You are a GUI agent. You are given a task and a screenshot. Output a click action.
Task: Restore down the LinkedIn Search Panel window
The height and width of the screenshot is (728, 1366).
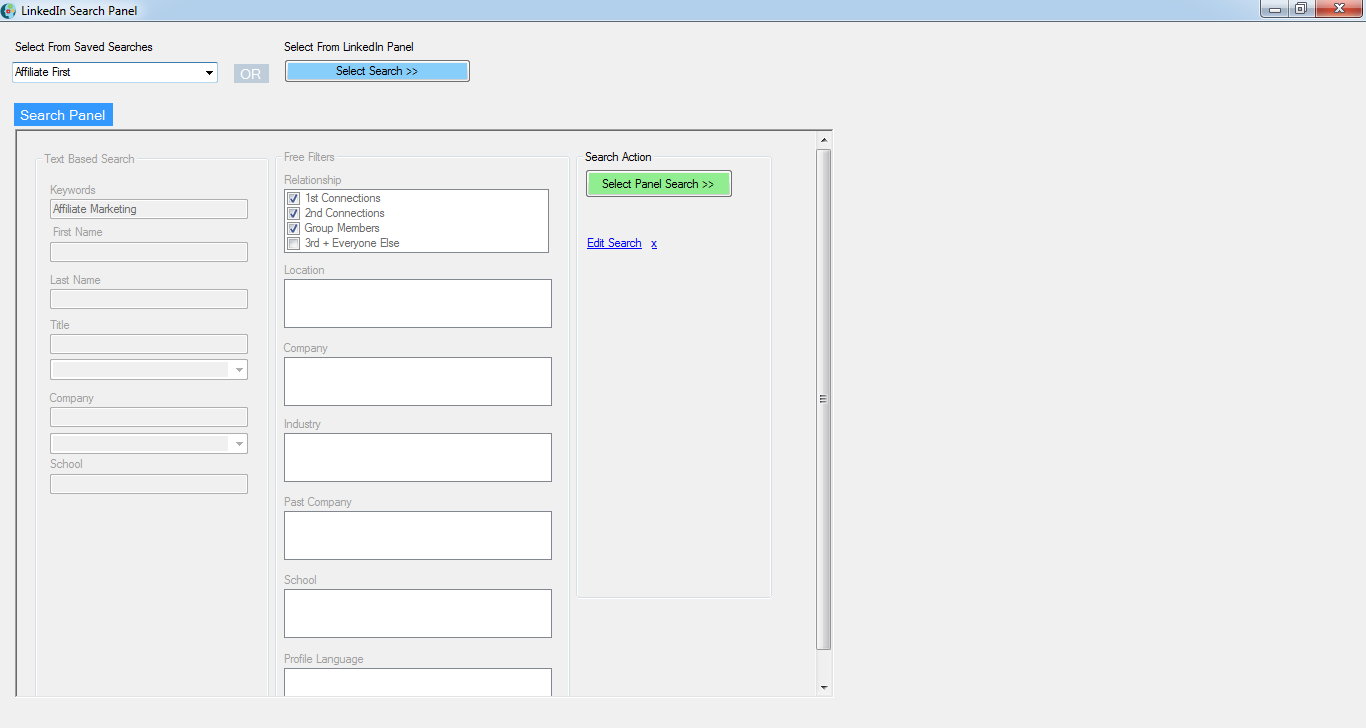coord(1301,9)
